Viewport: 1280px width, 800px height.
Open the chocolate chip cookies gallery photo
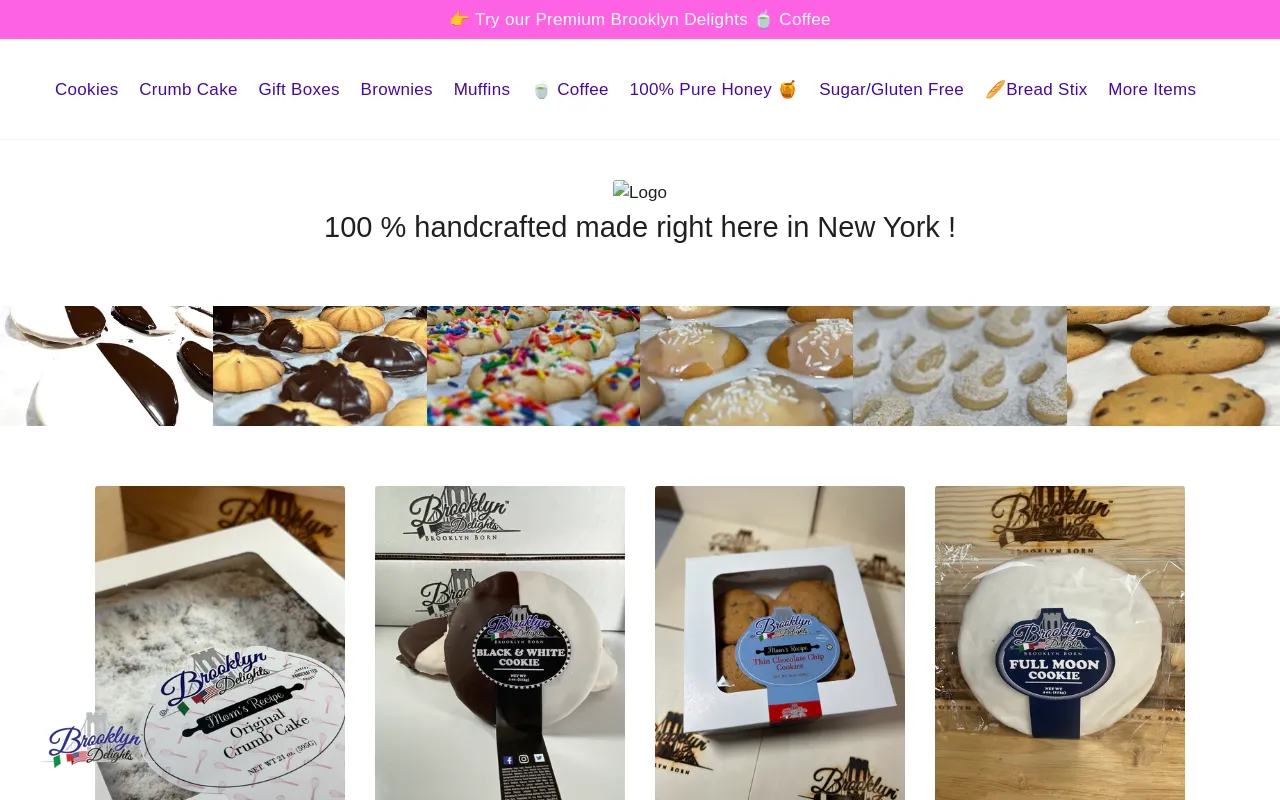(x=1173, y=366)
